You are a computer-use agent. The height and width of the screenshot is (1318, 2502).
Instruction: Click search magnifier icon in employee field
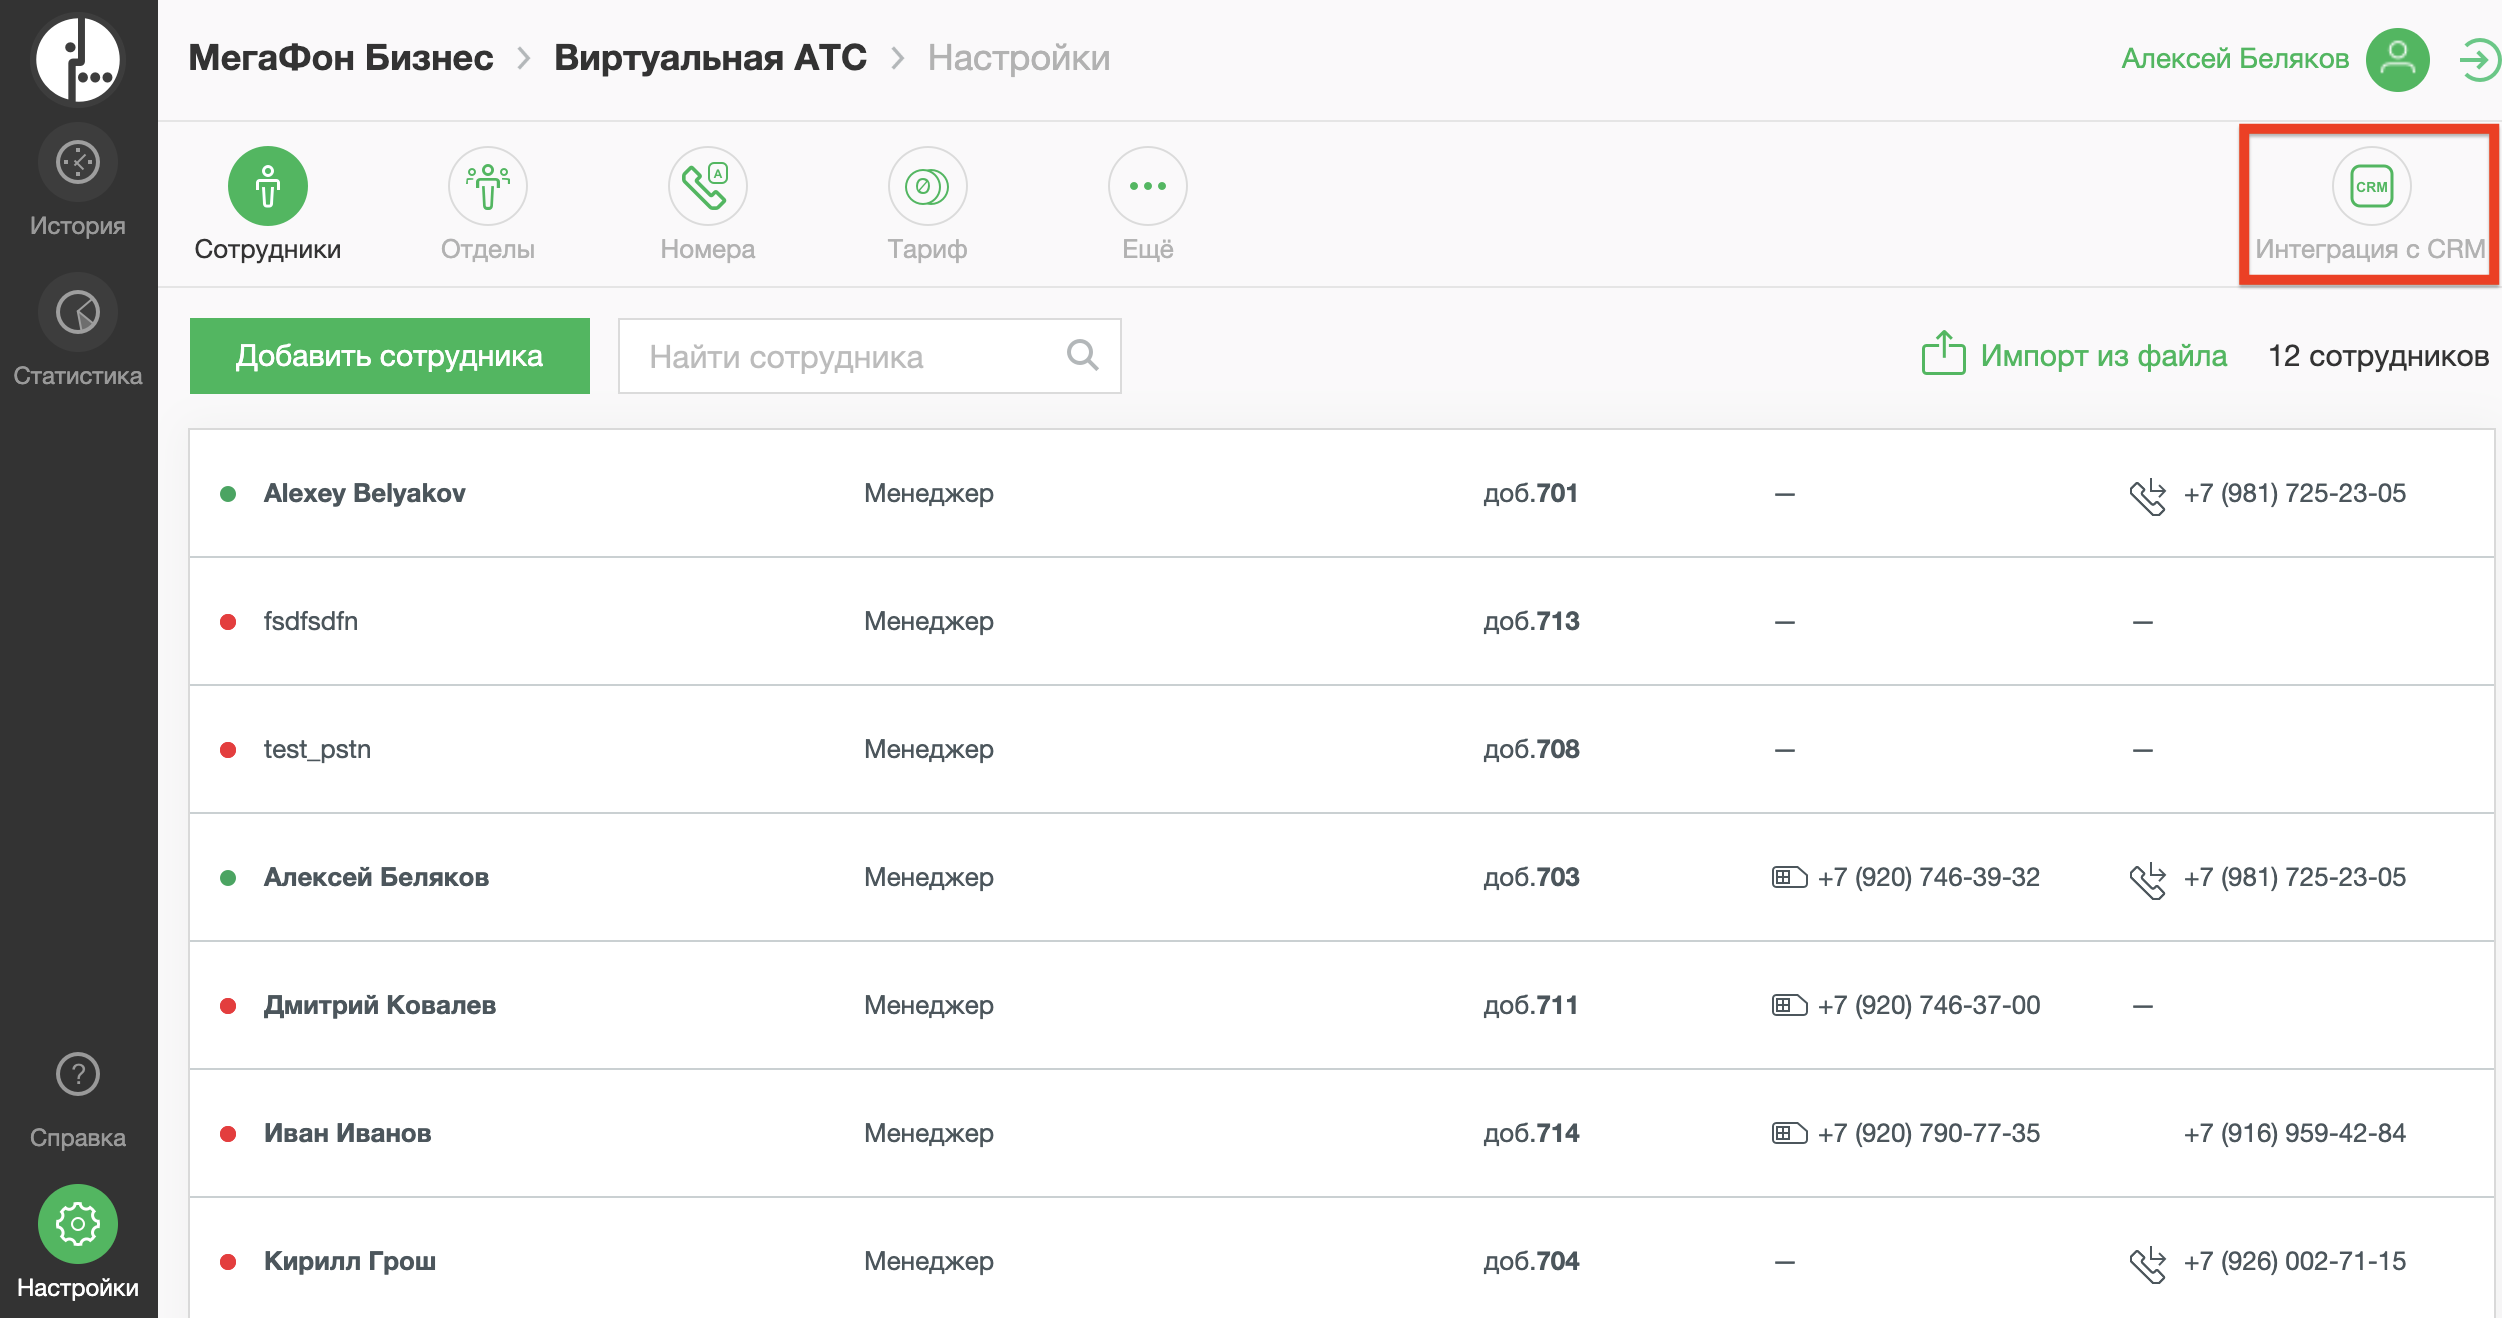point(1082,355)
